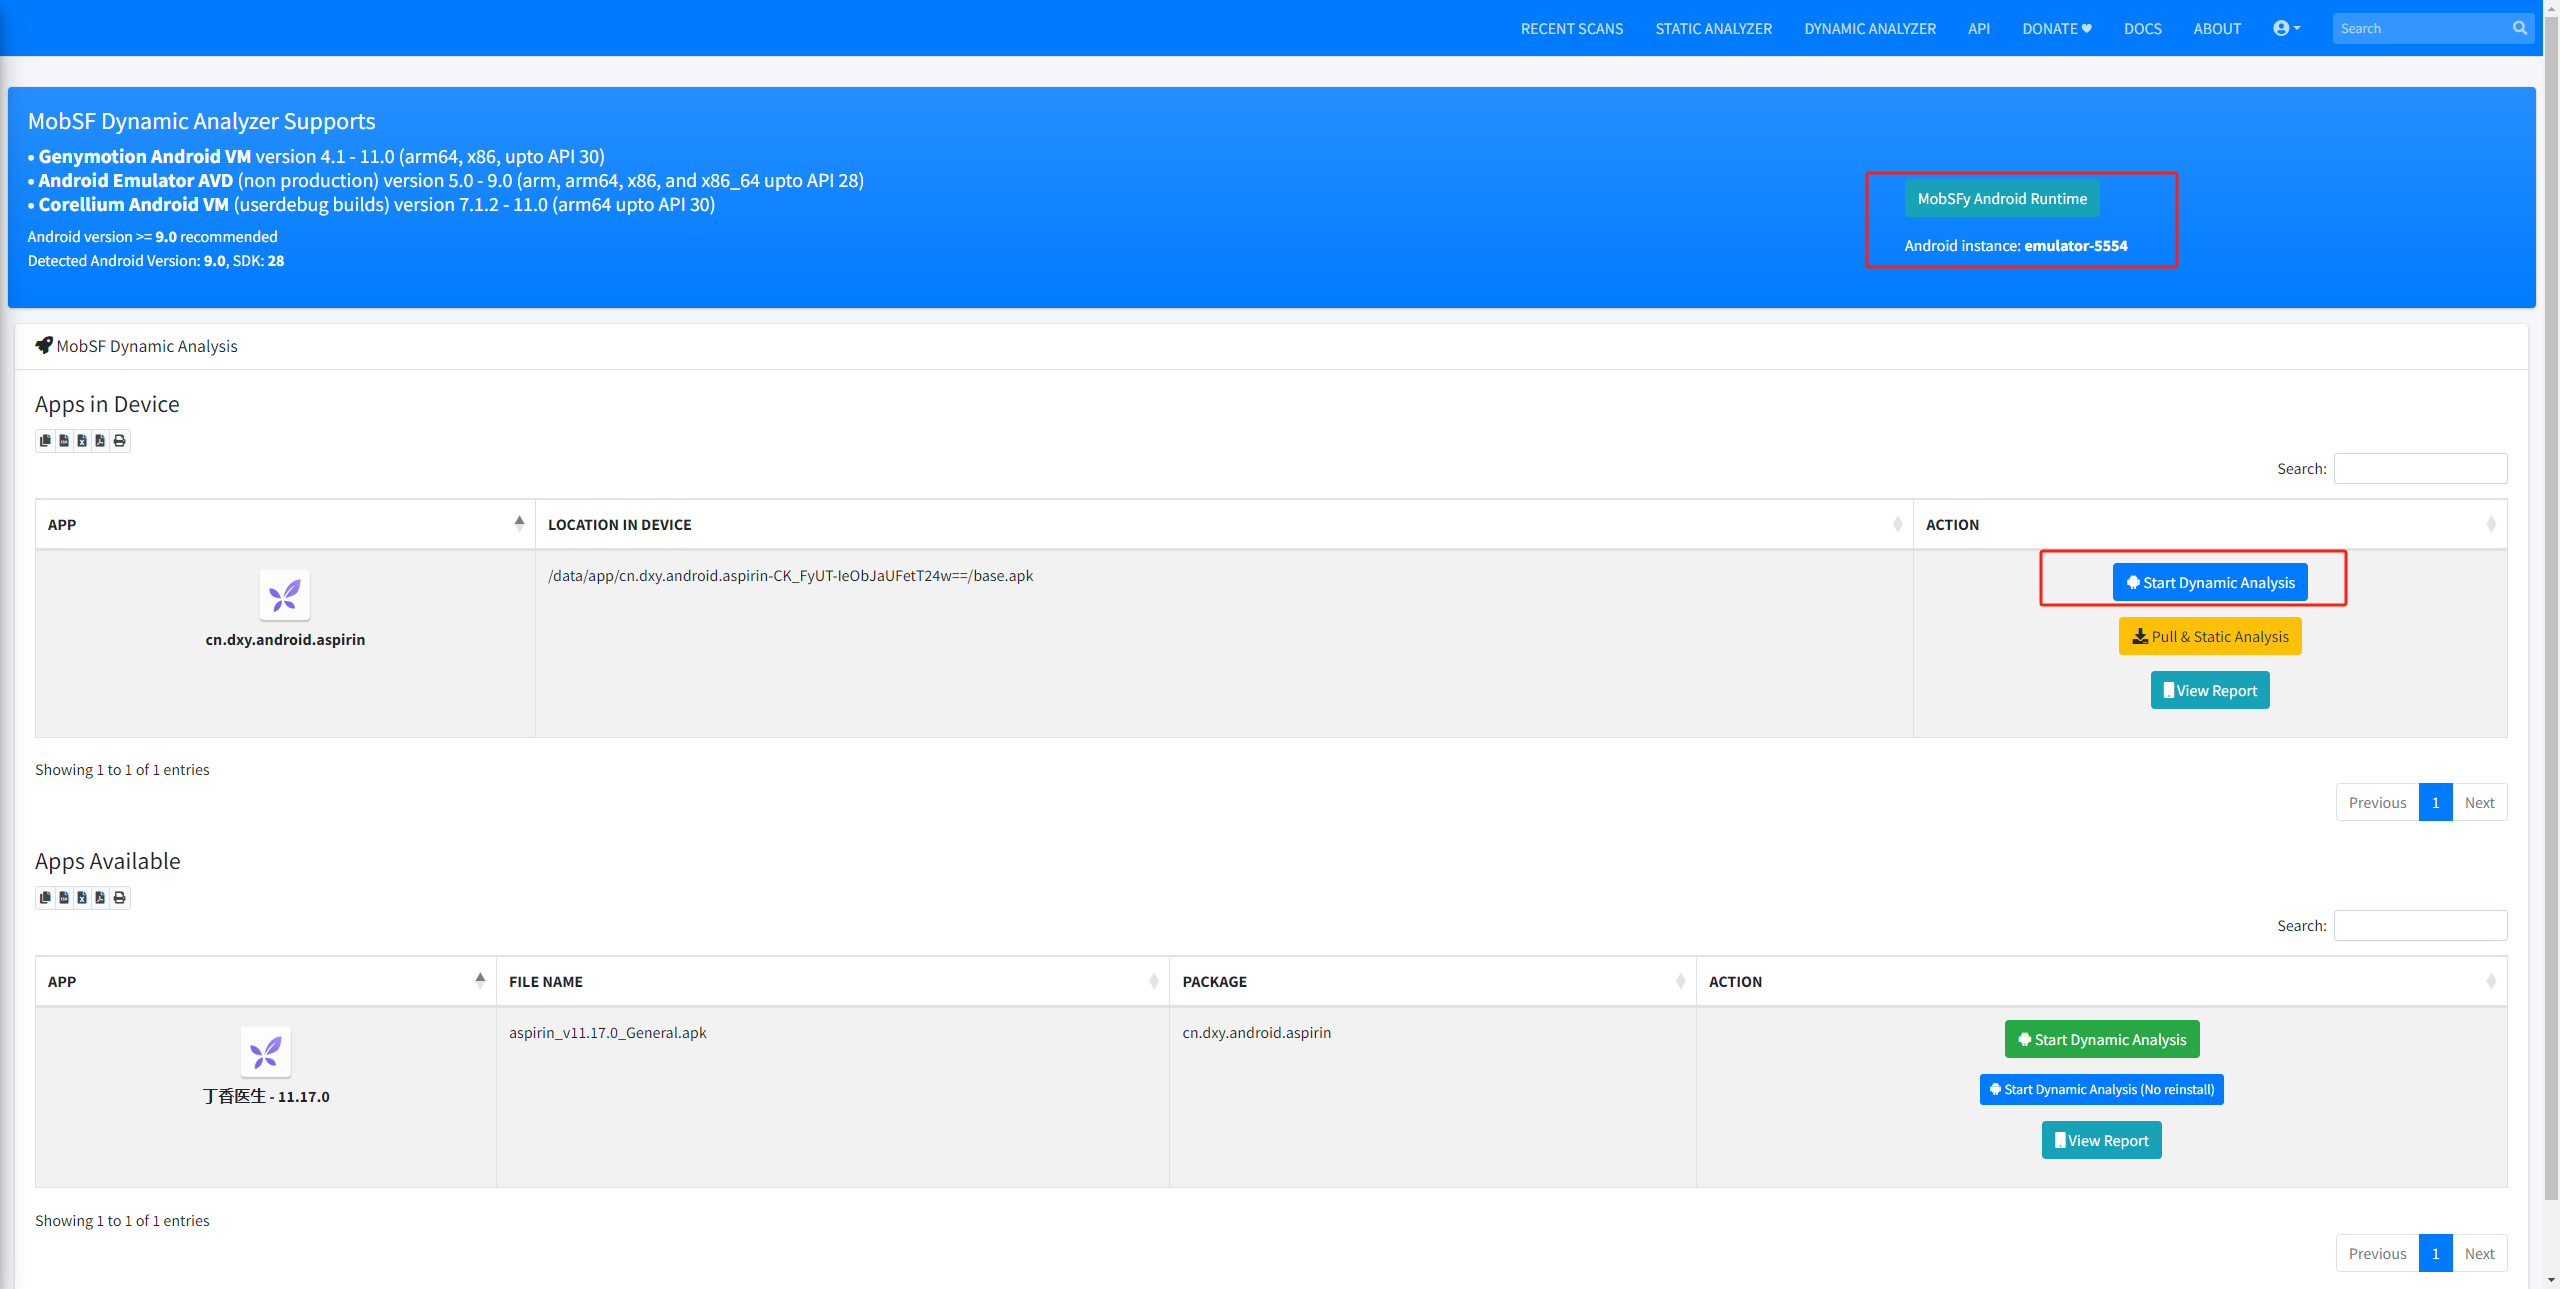Sort Apps Available by APP column
The width and height of the screenshot is (2560, 1289).
tap(266, 981)
